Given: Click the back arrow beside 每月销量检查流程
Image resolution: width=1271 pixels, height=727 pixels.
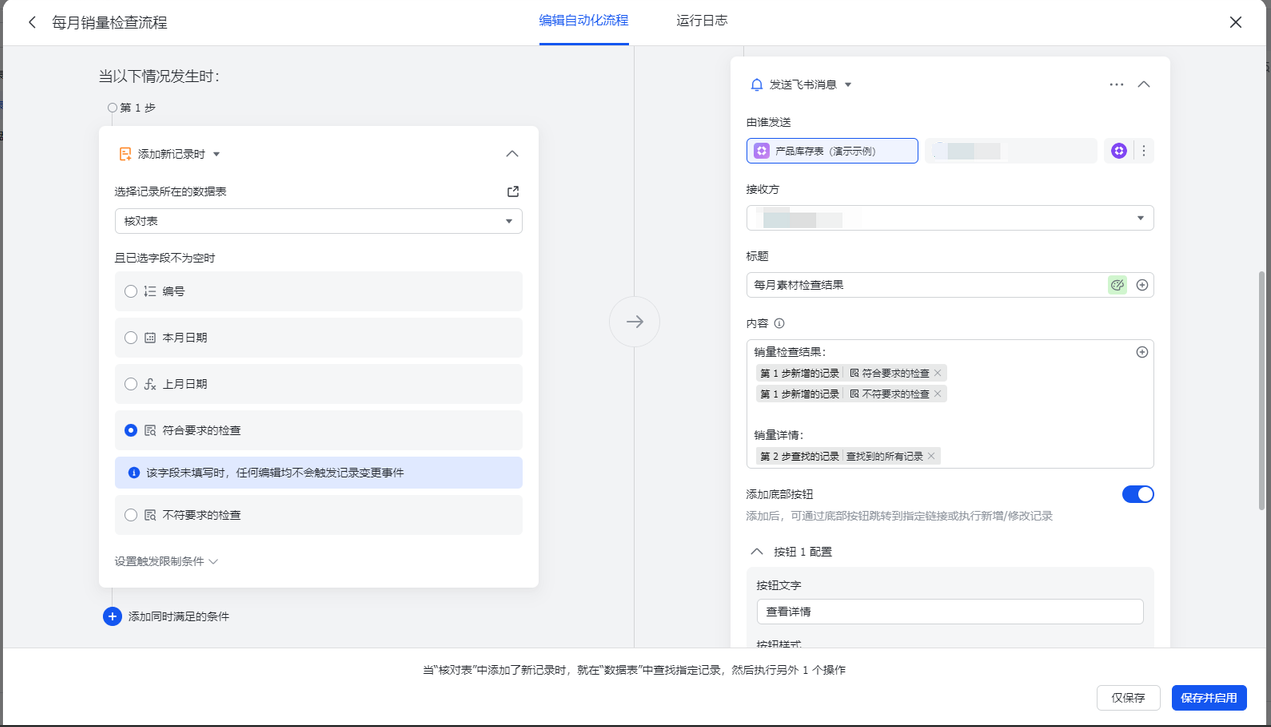Looking at the screenshot, I should [x=32, y=22].
